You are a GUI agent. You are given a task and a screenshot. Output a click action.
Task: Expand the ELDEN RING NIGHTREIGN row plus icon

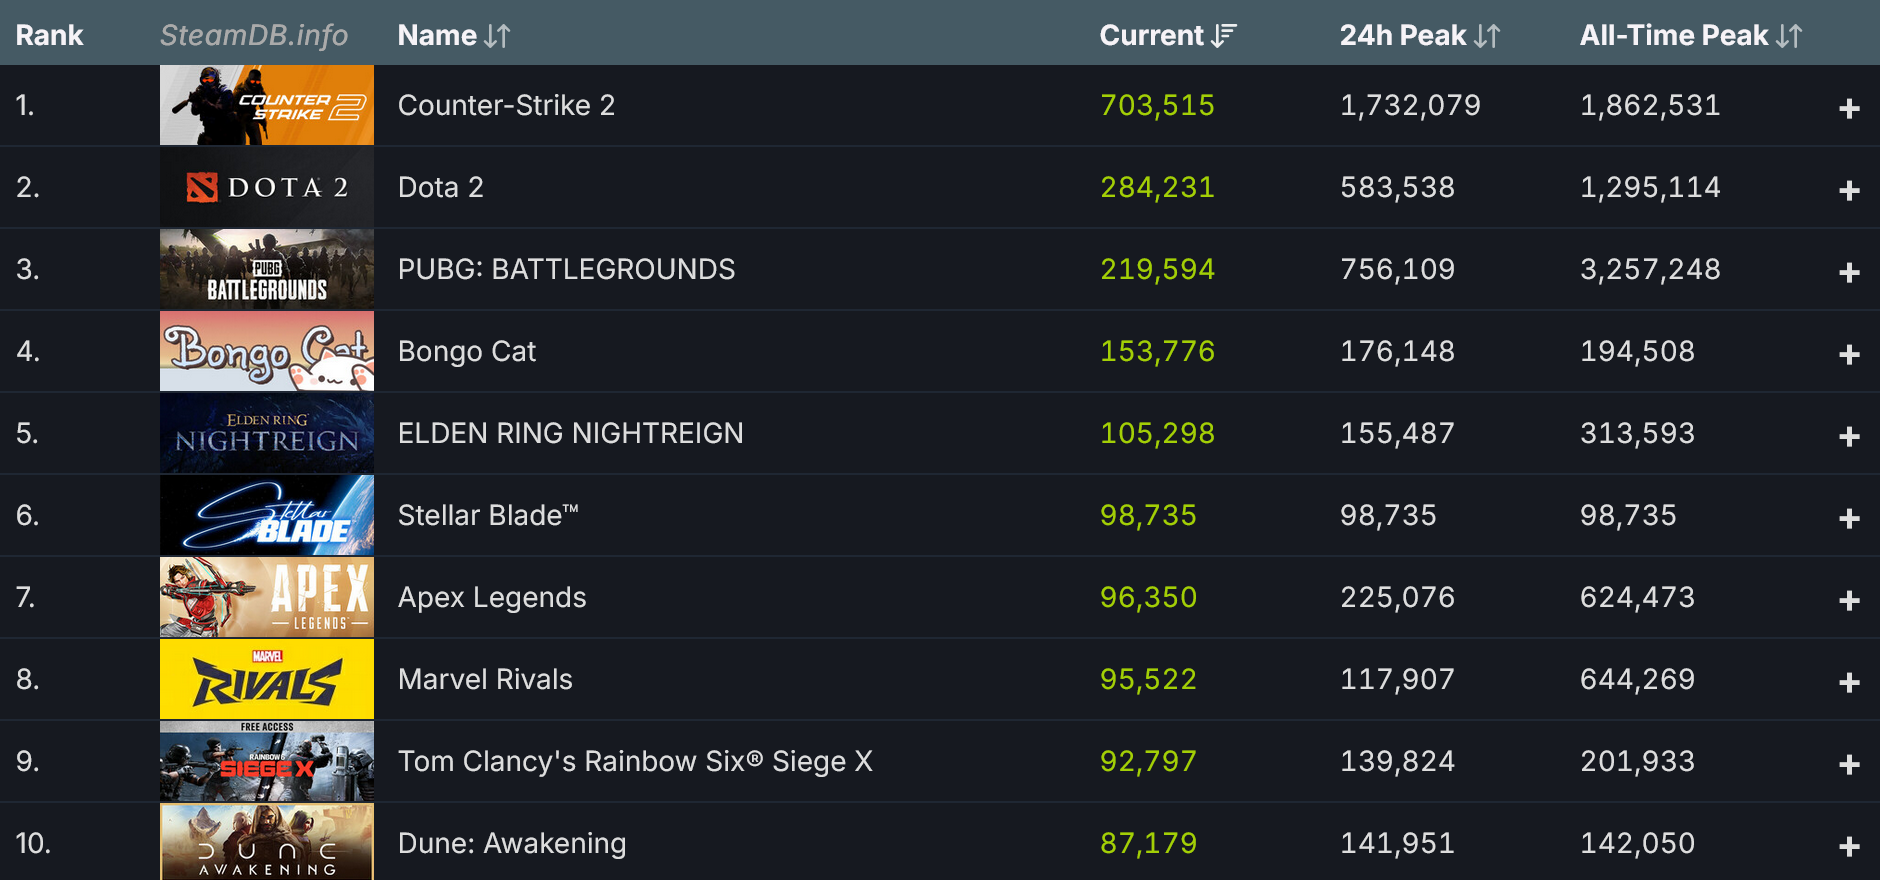click(1849, 436)
